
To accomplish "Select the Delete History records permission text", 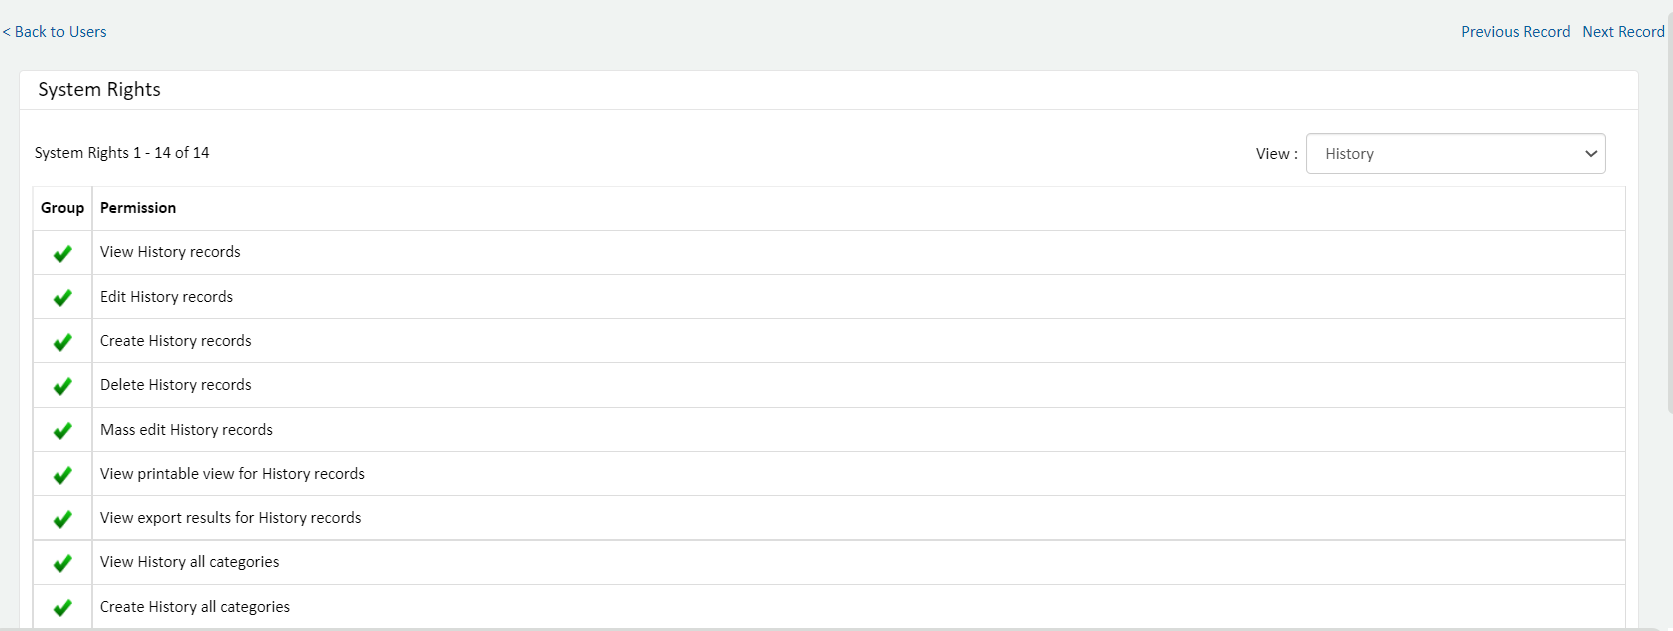I will pos(176,385).
